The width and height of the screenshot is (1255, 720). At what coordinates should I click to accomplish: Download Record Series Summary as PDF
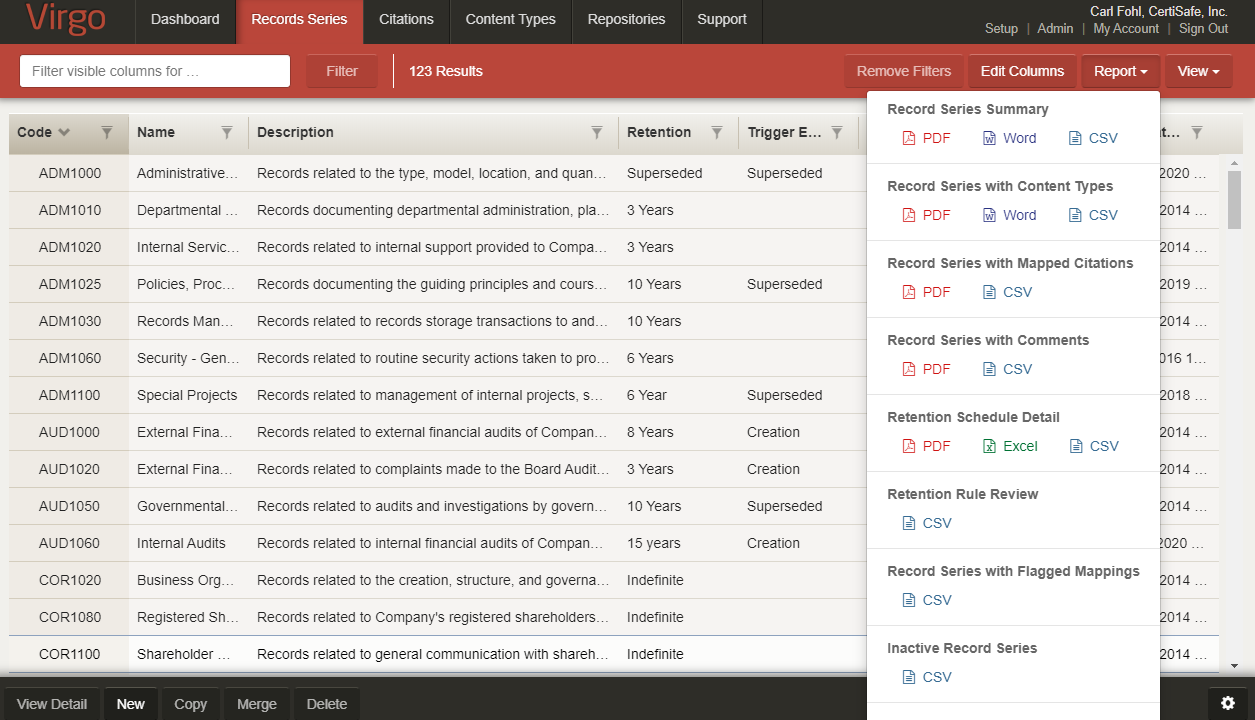pyautogui.click(x=926, y=138)
